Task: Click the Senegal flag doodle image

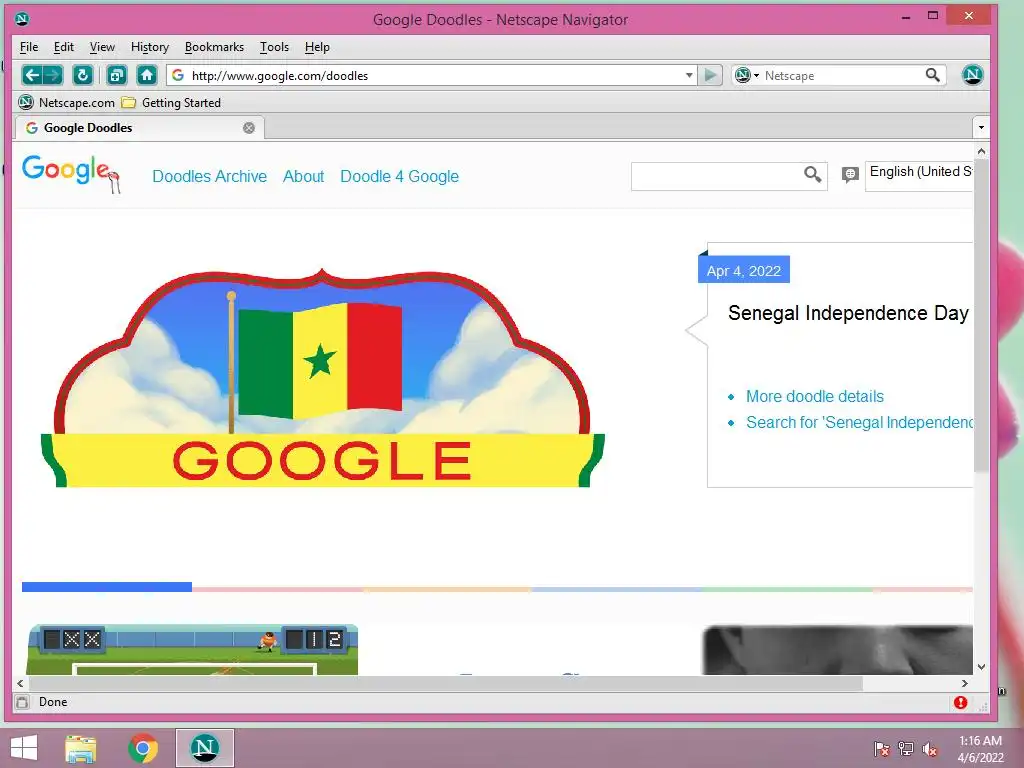Action: [322, 377]
